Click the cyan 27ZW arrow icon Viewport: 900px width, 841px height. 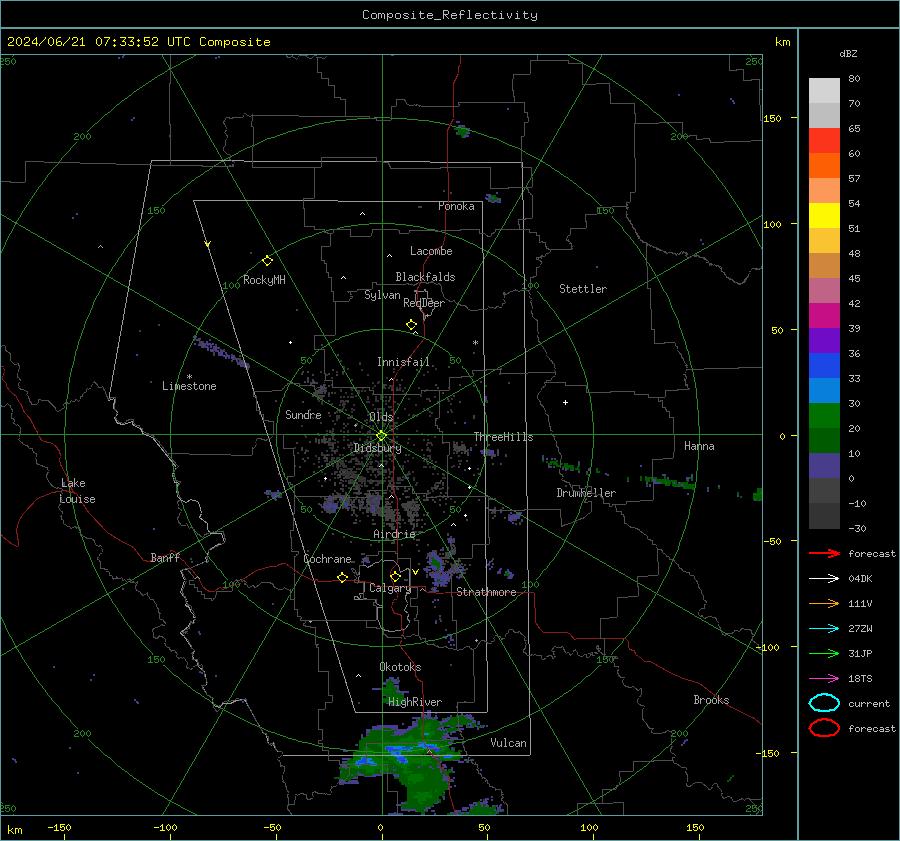coord(824,629)
